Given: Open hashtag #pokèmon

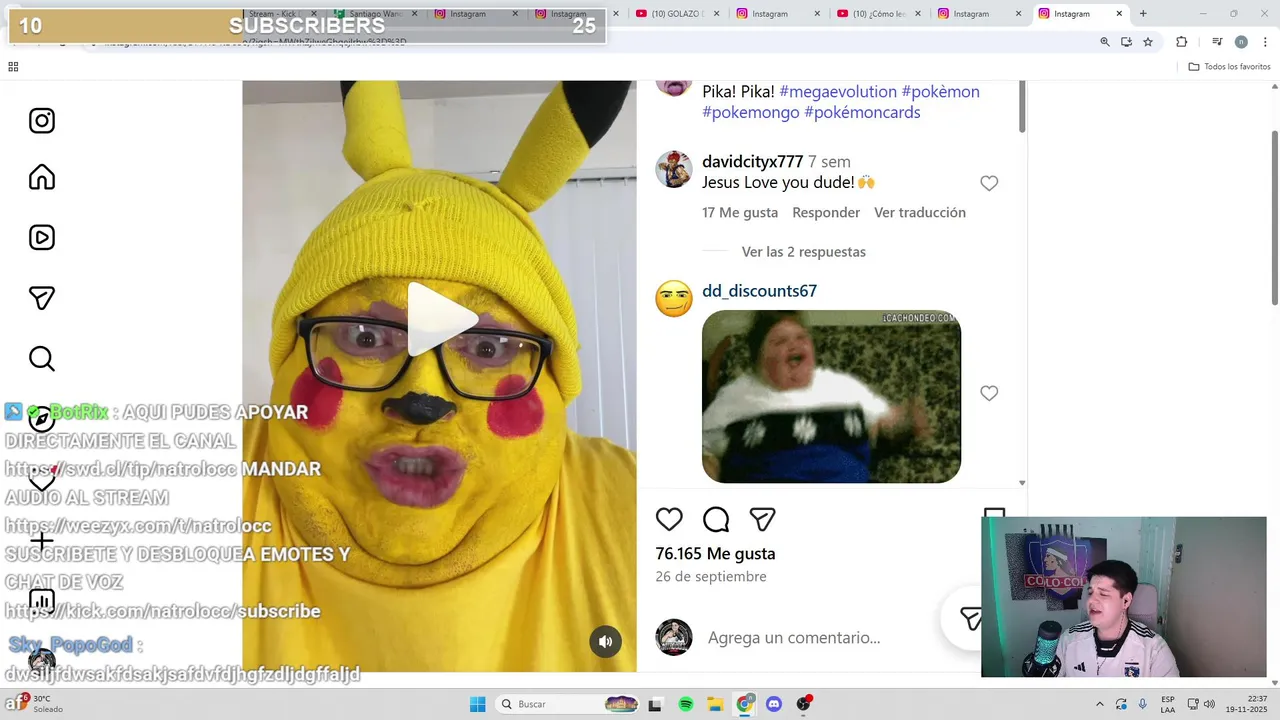Looking at the screenshot, I should 940,91.
